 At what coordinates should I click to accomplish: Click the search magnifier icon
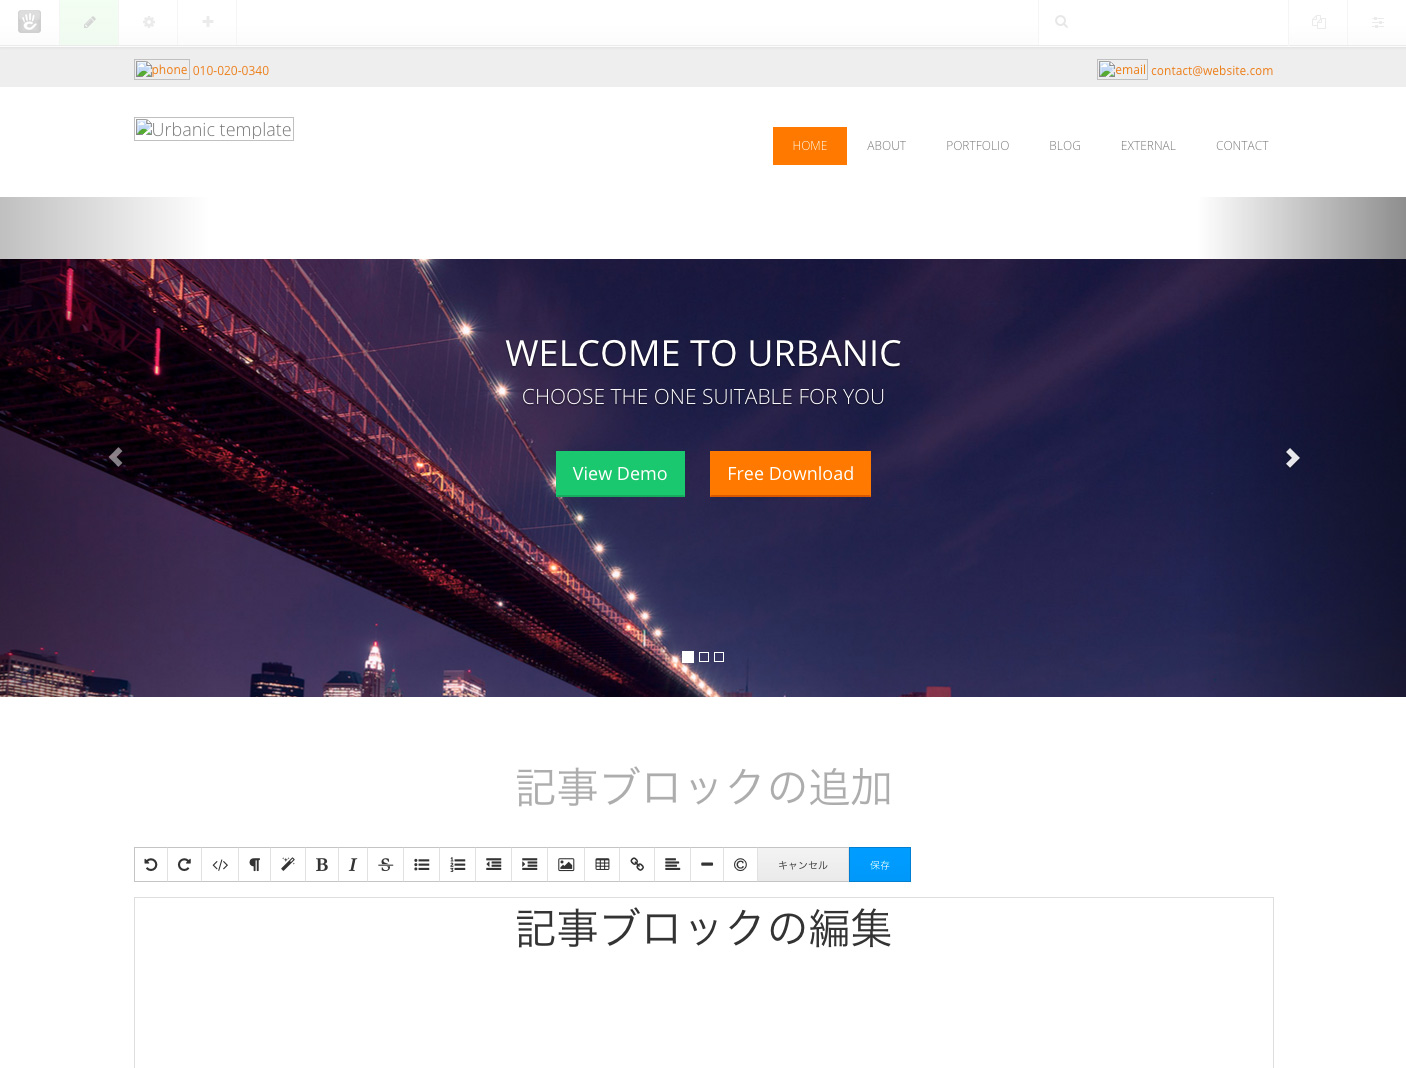click(1061, 22)
